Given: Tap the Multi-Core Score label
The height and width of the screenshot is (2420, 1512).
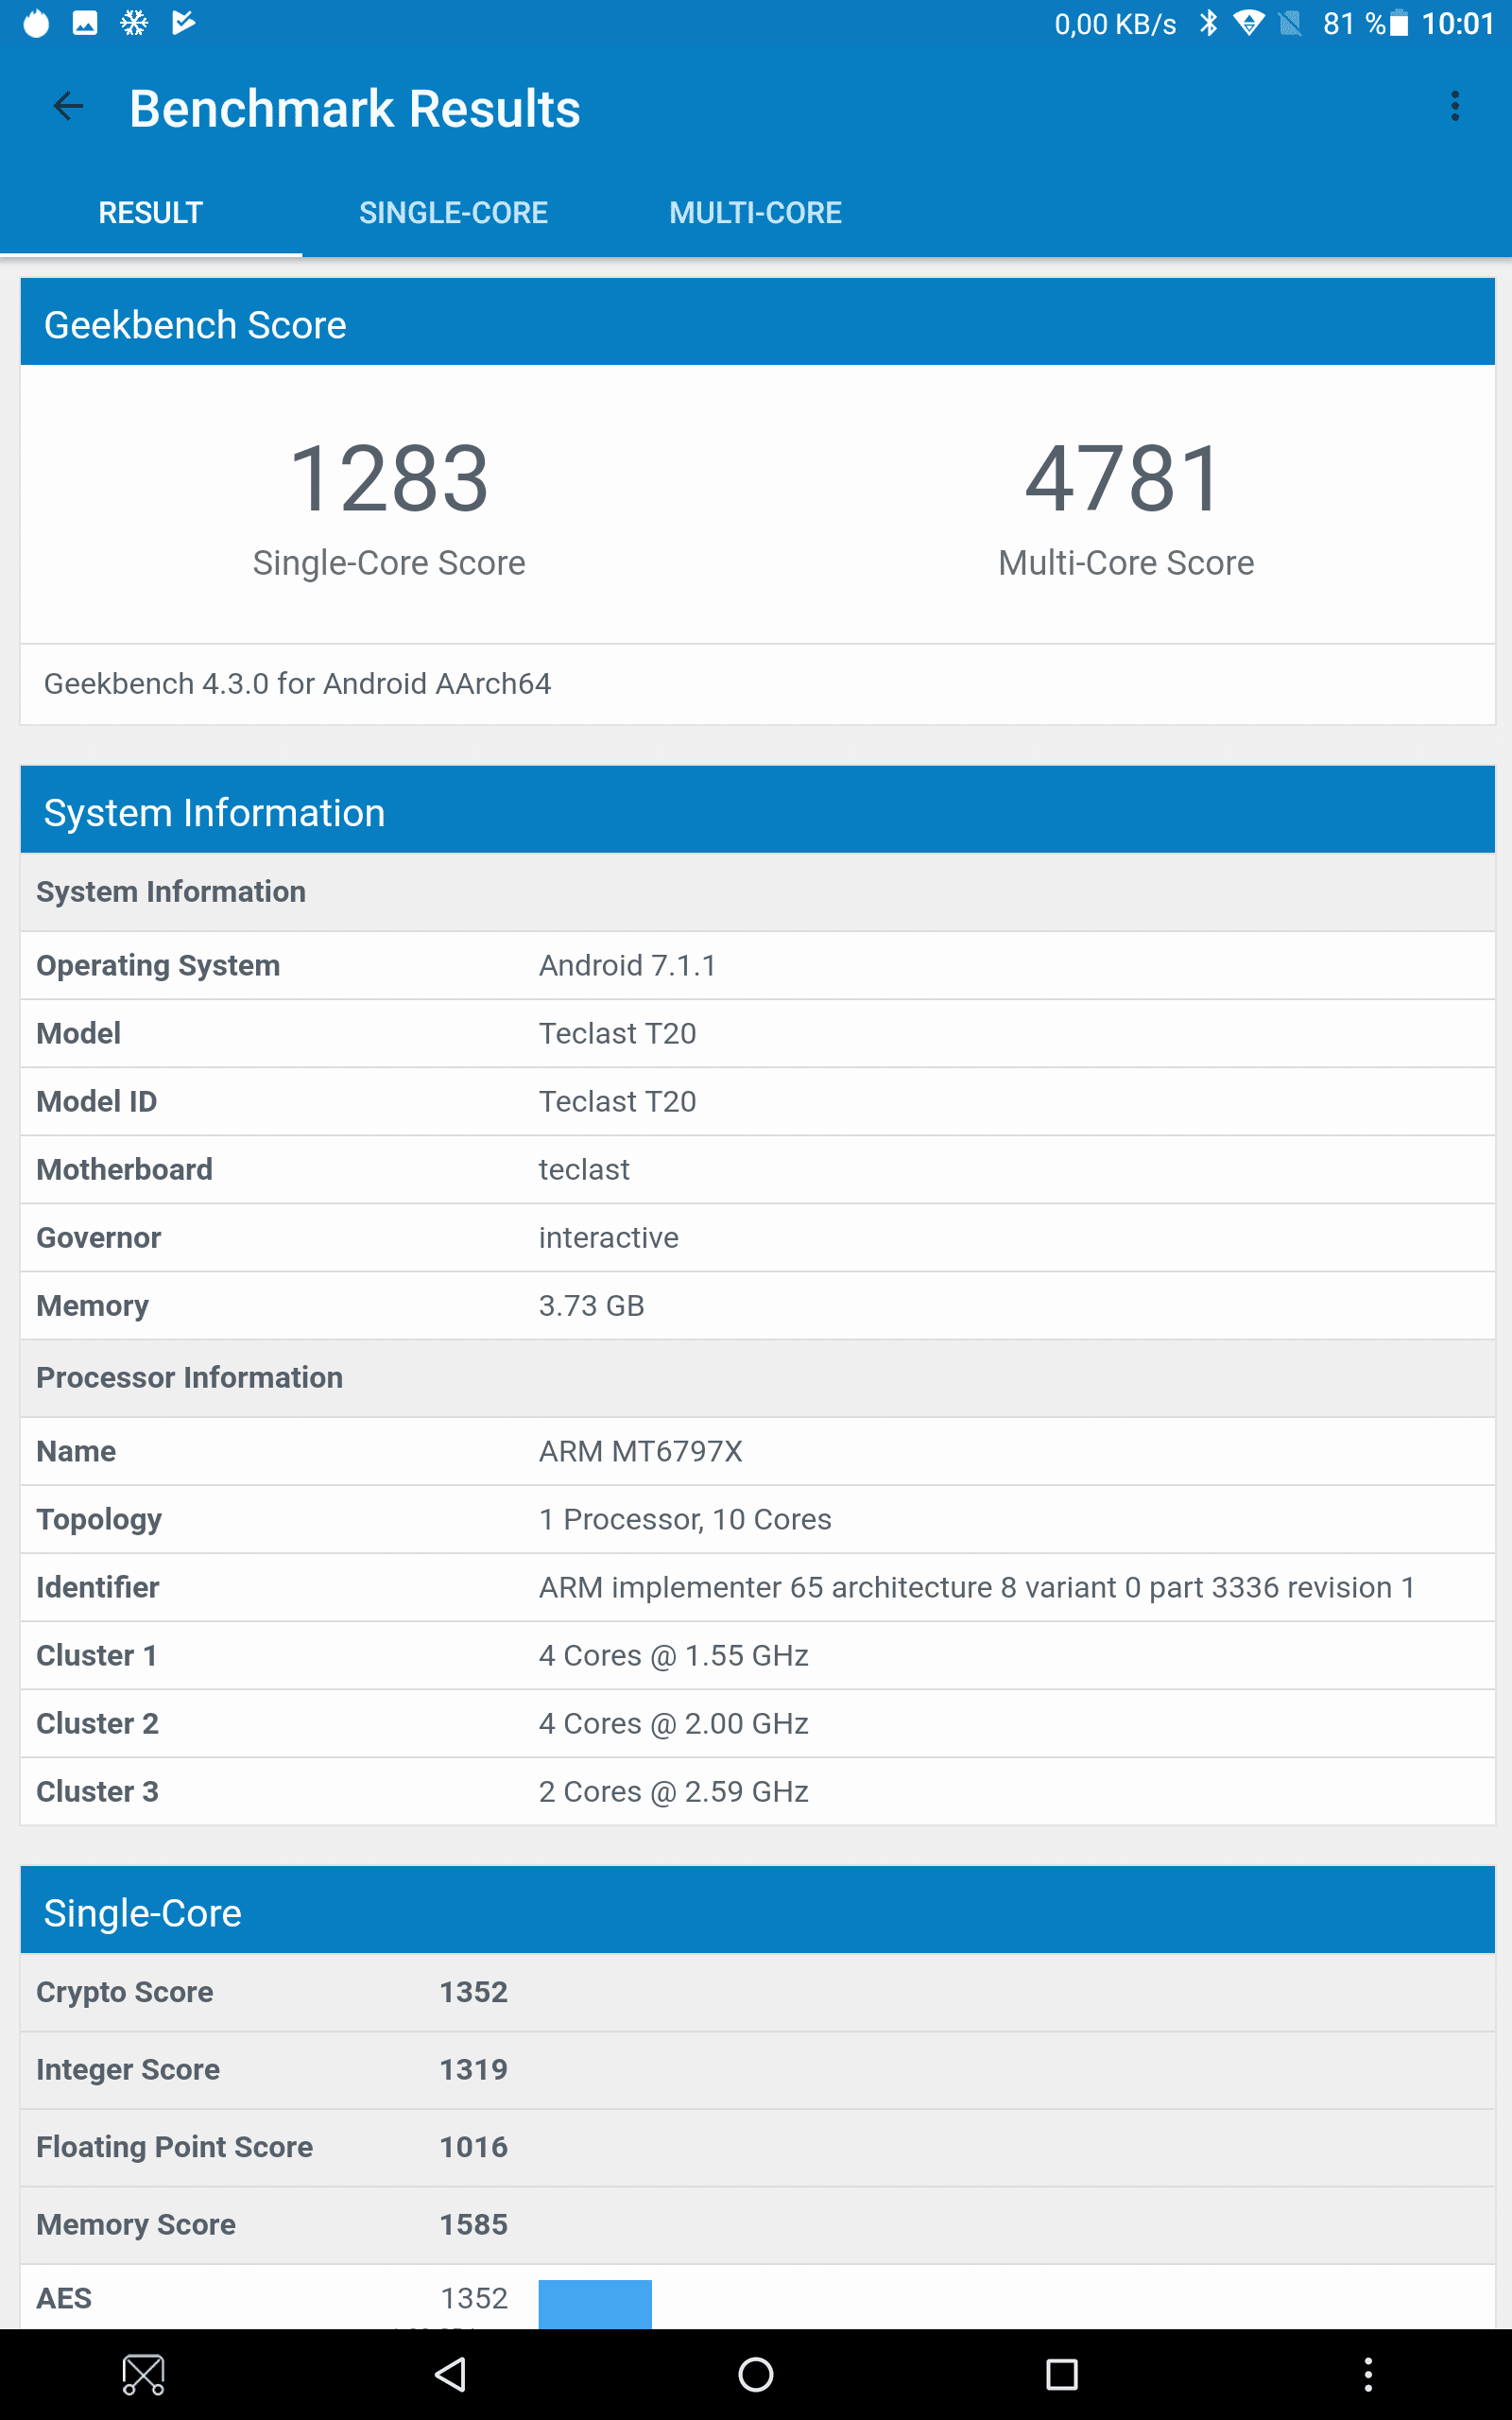Looking at the screenshot, I should [x=1126, y=563].
